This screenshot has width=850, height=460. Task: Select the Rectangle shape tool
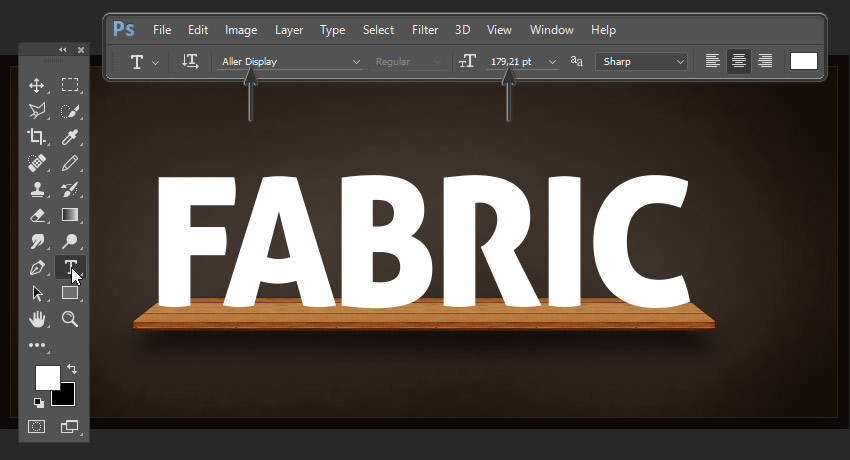coord(69,293)
